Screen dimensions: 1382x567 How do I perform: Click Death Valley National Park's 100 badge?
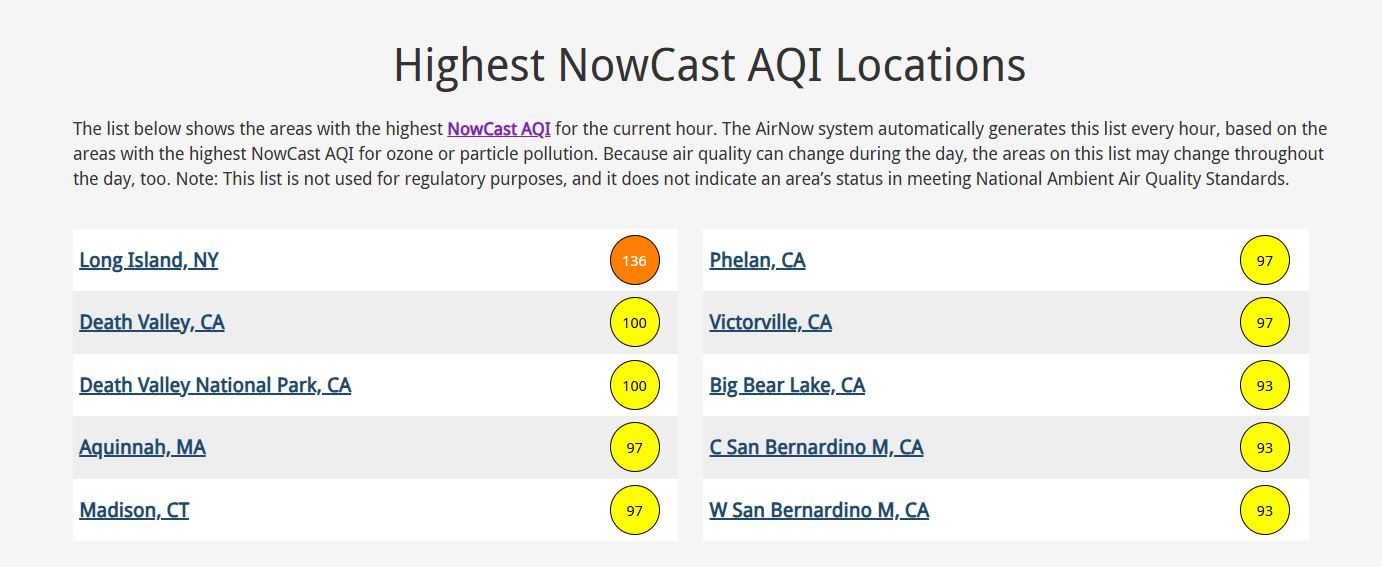pyautogui.click(x=635, y=385)
